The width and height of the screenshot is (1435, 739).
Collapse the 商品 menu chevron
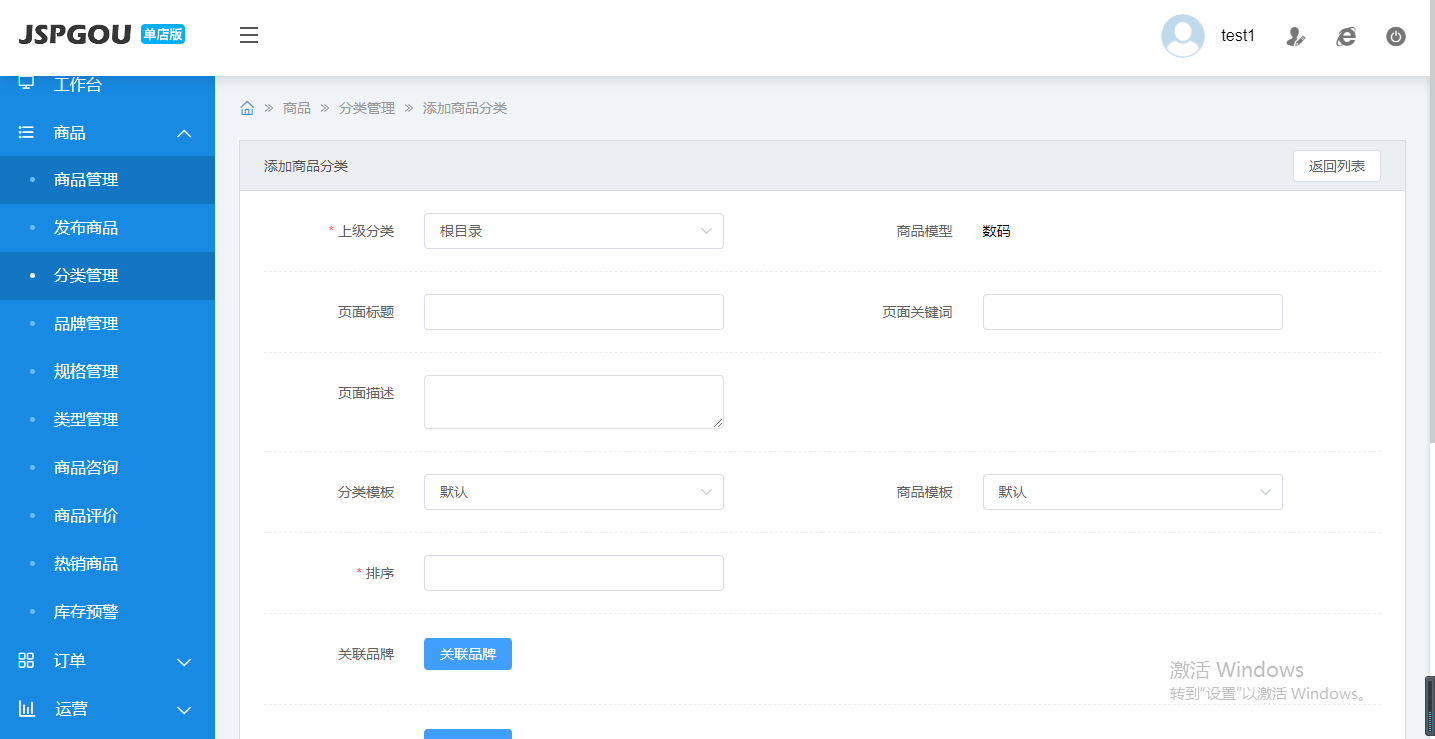(184, 133)
